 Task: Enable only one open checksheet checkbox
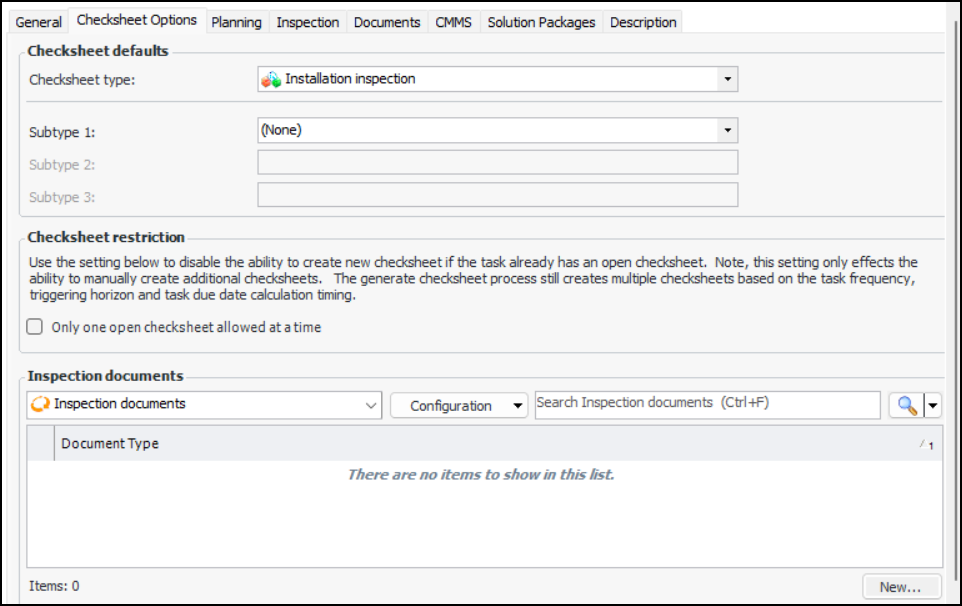(35, 327)
